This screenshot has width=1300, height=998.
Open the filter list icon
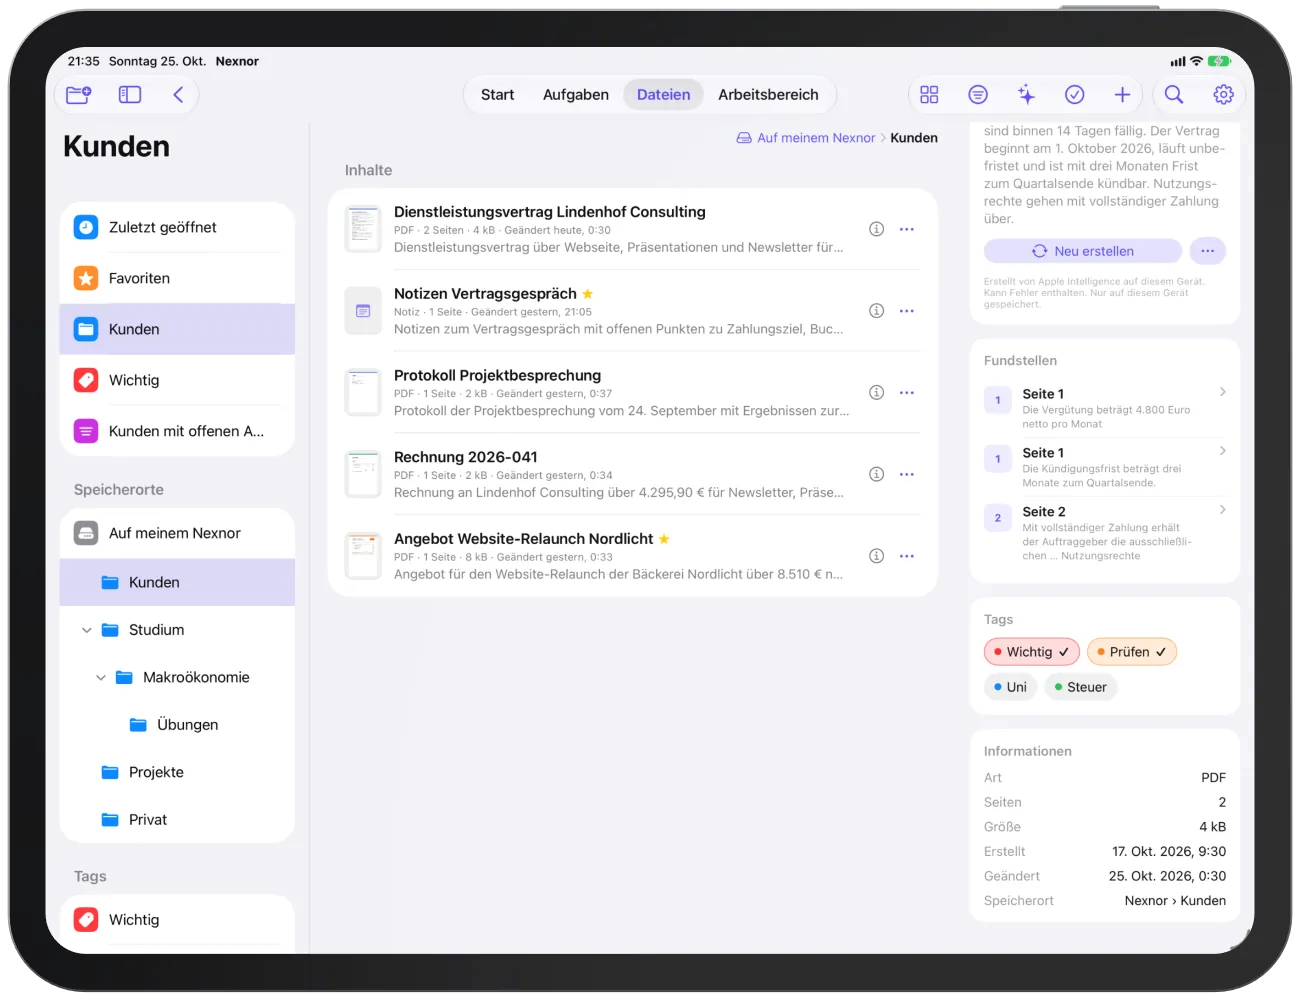click(978, 95)
